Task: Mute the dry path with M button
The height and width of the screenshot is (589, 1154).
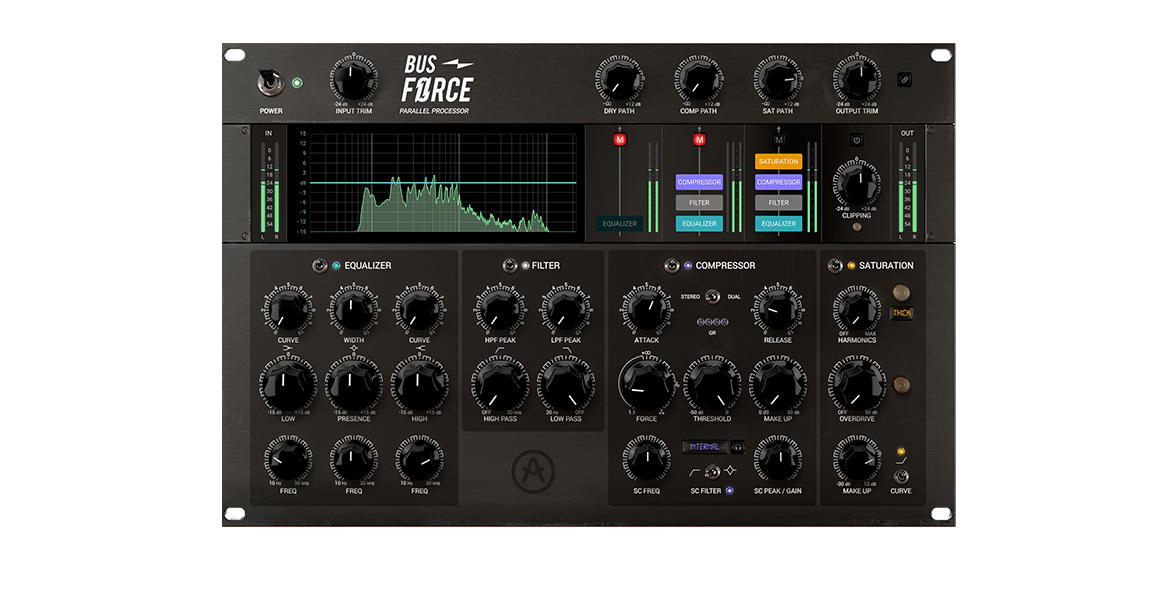Action: pos(619,140)
